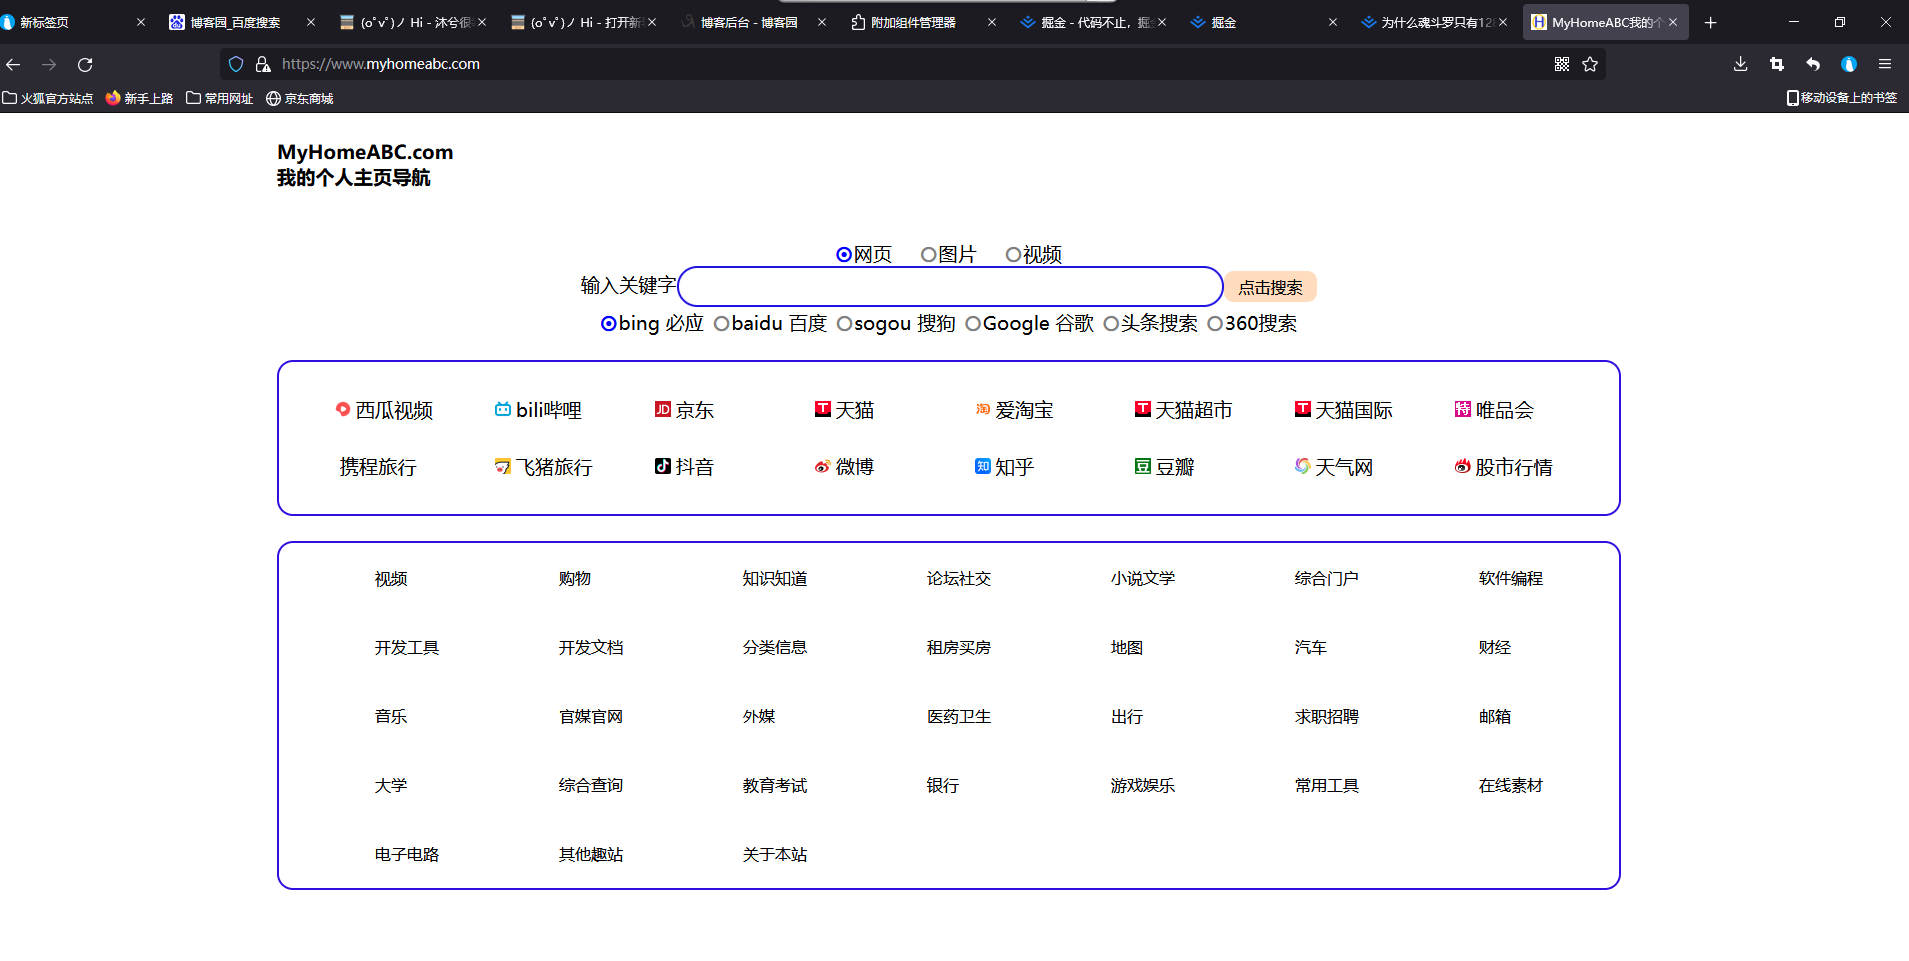Choose baidu 百度 as search engine

(x=721, y=324)
